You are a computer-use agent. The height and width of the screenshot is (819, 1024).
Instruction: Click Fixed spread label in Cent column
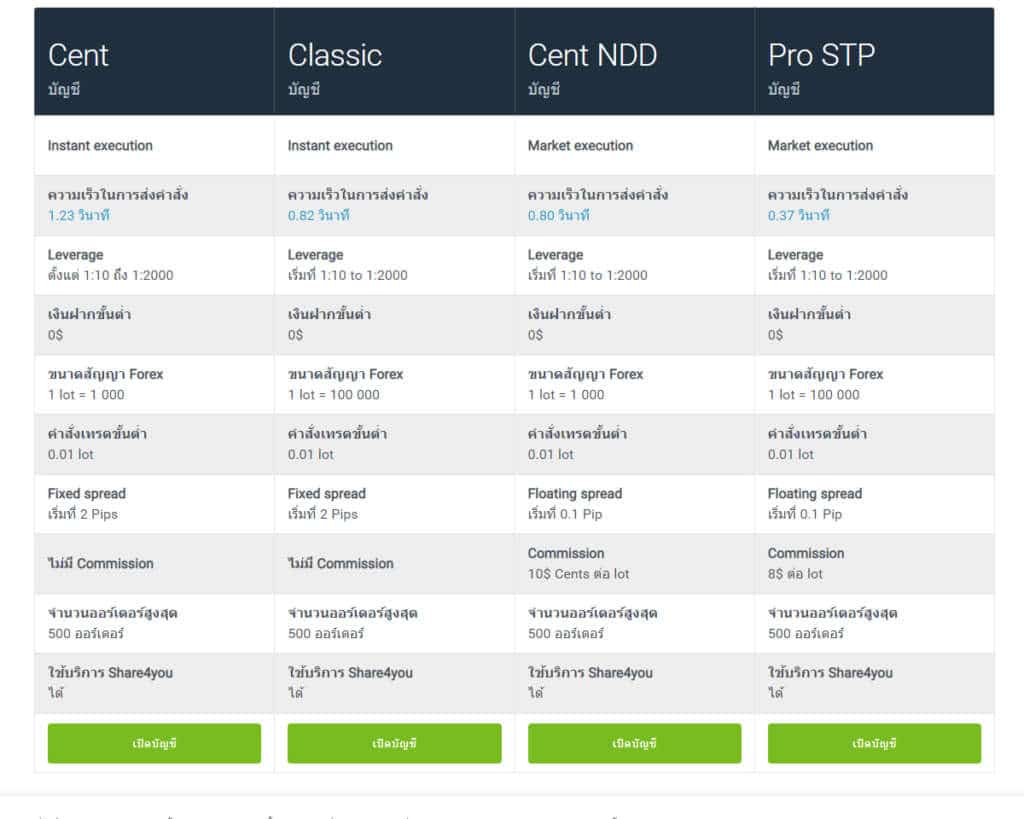(x=87, y=494)
